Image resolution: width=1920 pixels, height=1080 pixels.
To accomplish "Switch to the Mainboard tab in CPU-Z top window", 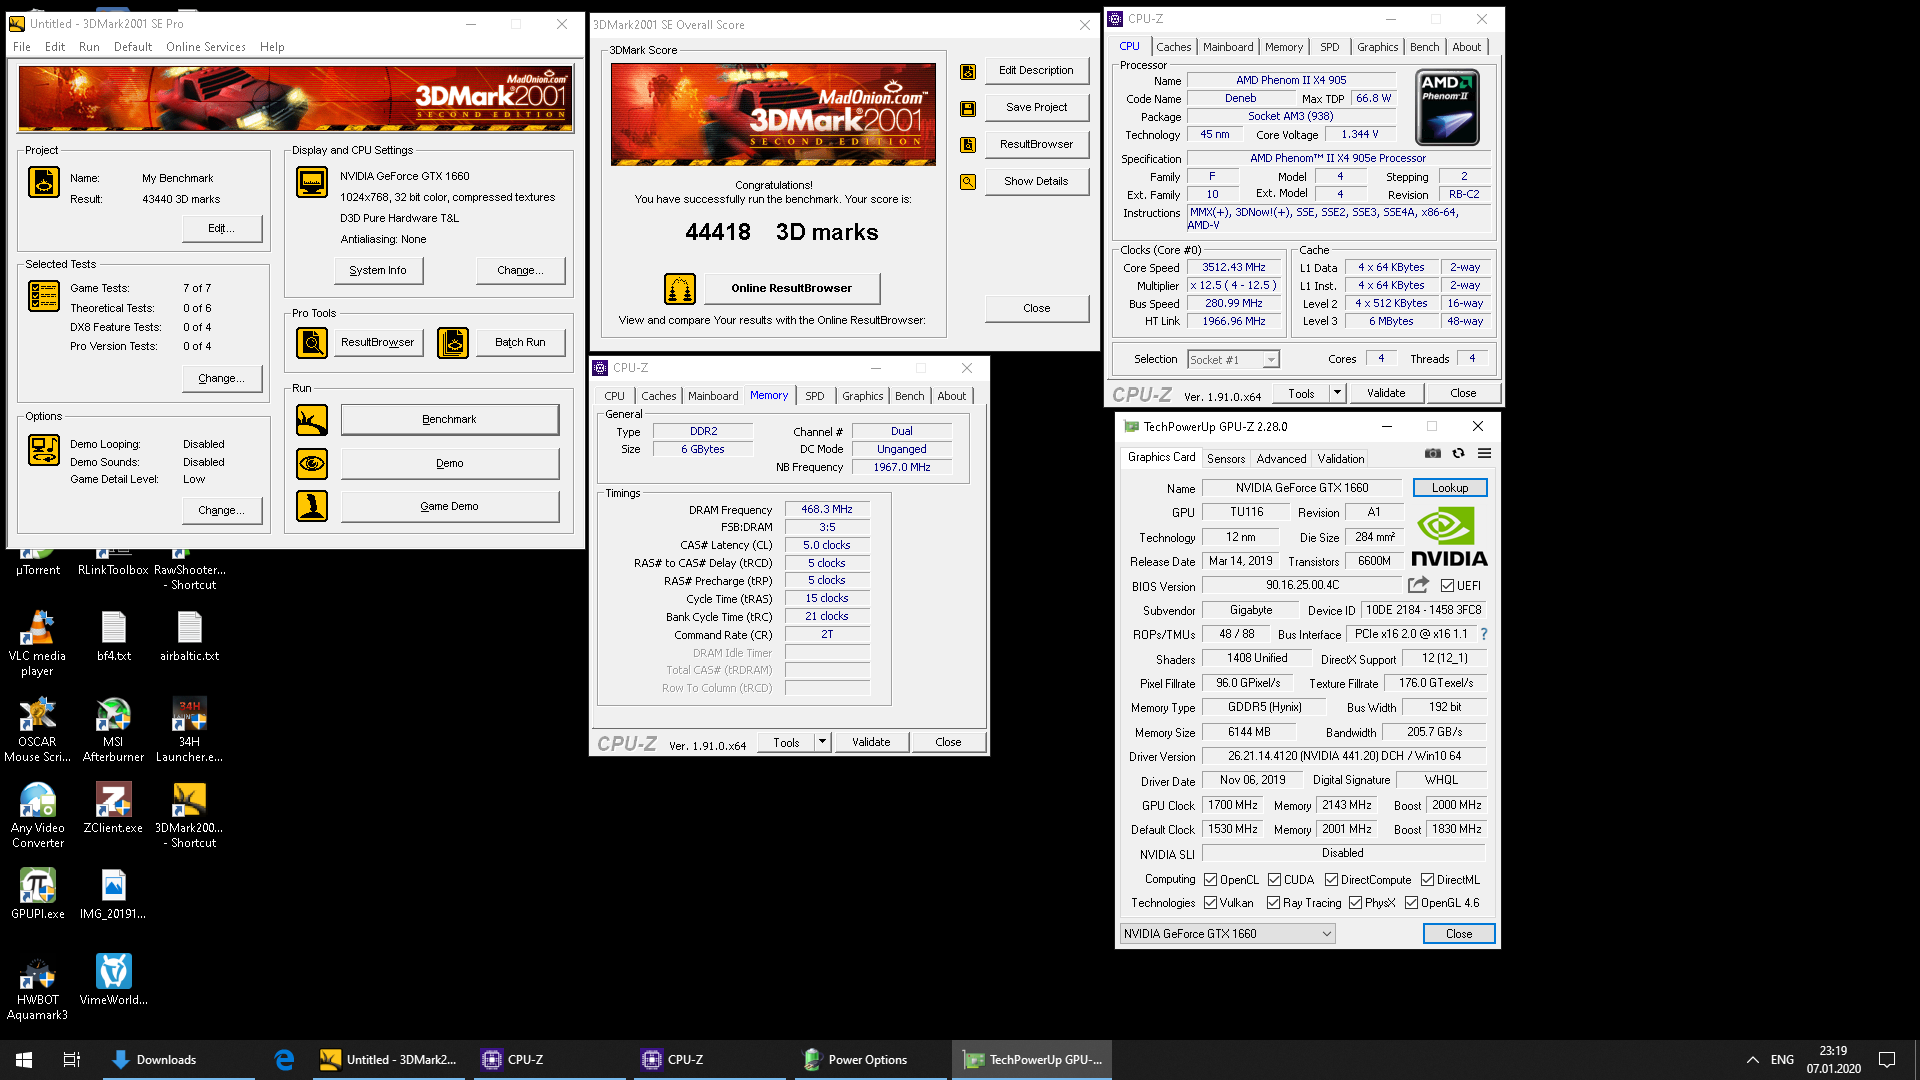I will coord(1228,47).
